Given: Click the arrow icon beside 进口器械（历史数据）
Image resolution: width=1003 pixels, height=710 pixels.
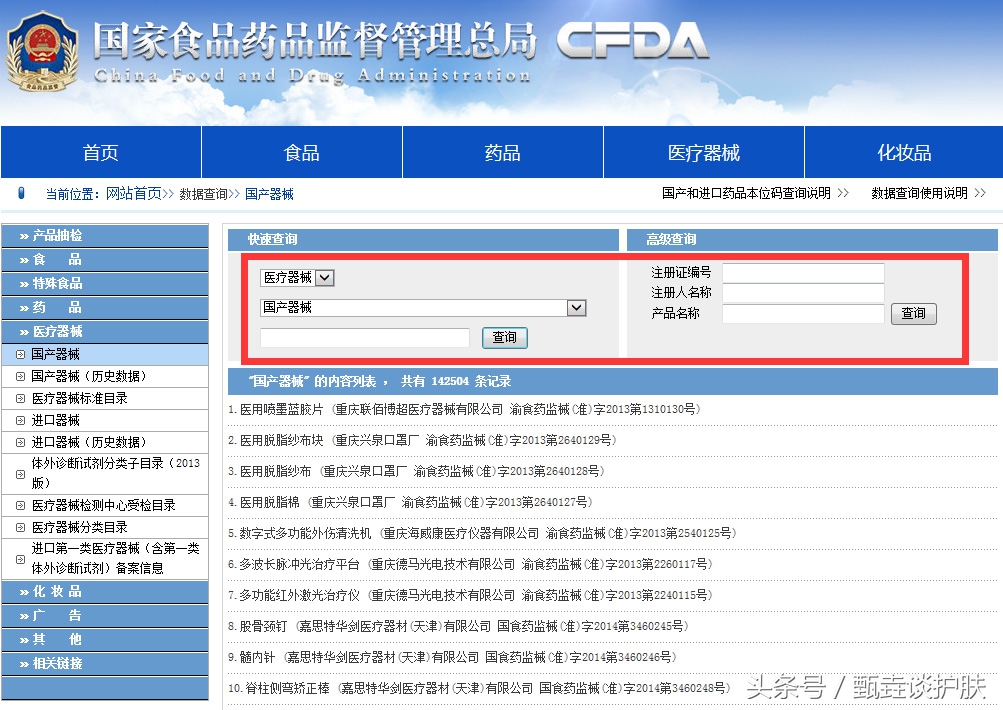Looking at the screenshot, I should tap(20, 442).
